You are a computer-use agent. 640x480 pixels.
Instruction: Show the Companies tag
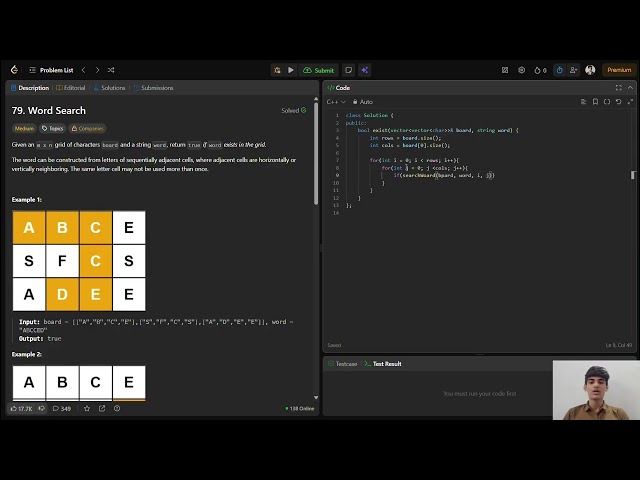(x=87, y=129)
